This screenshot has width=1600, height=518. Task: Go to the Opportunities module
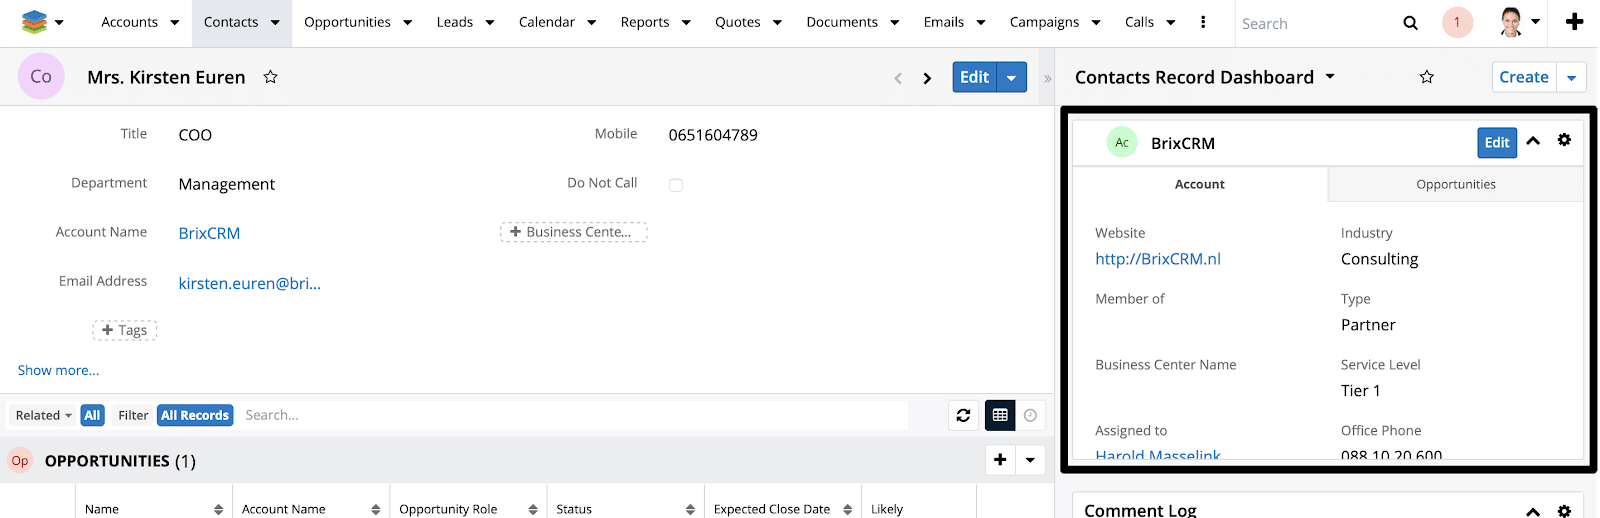tap(347, 22)
